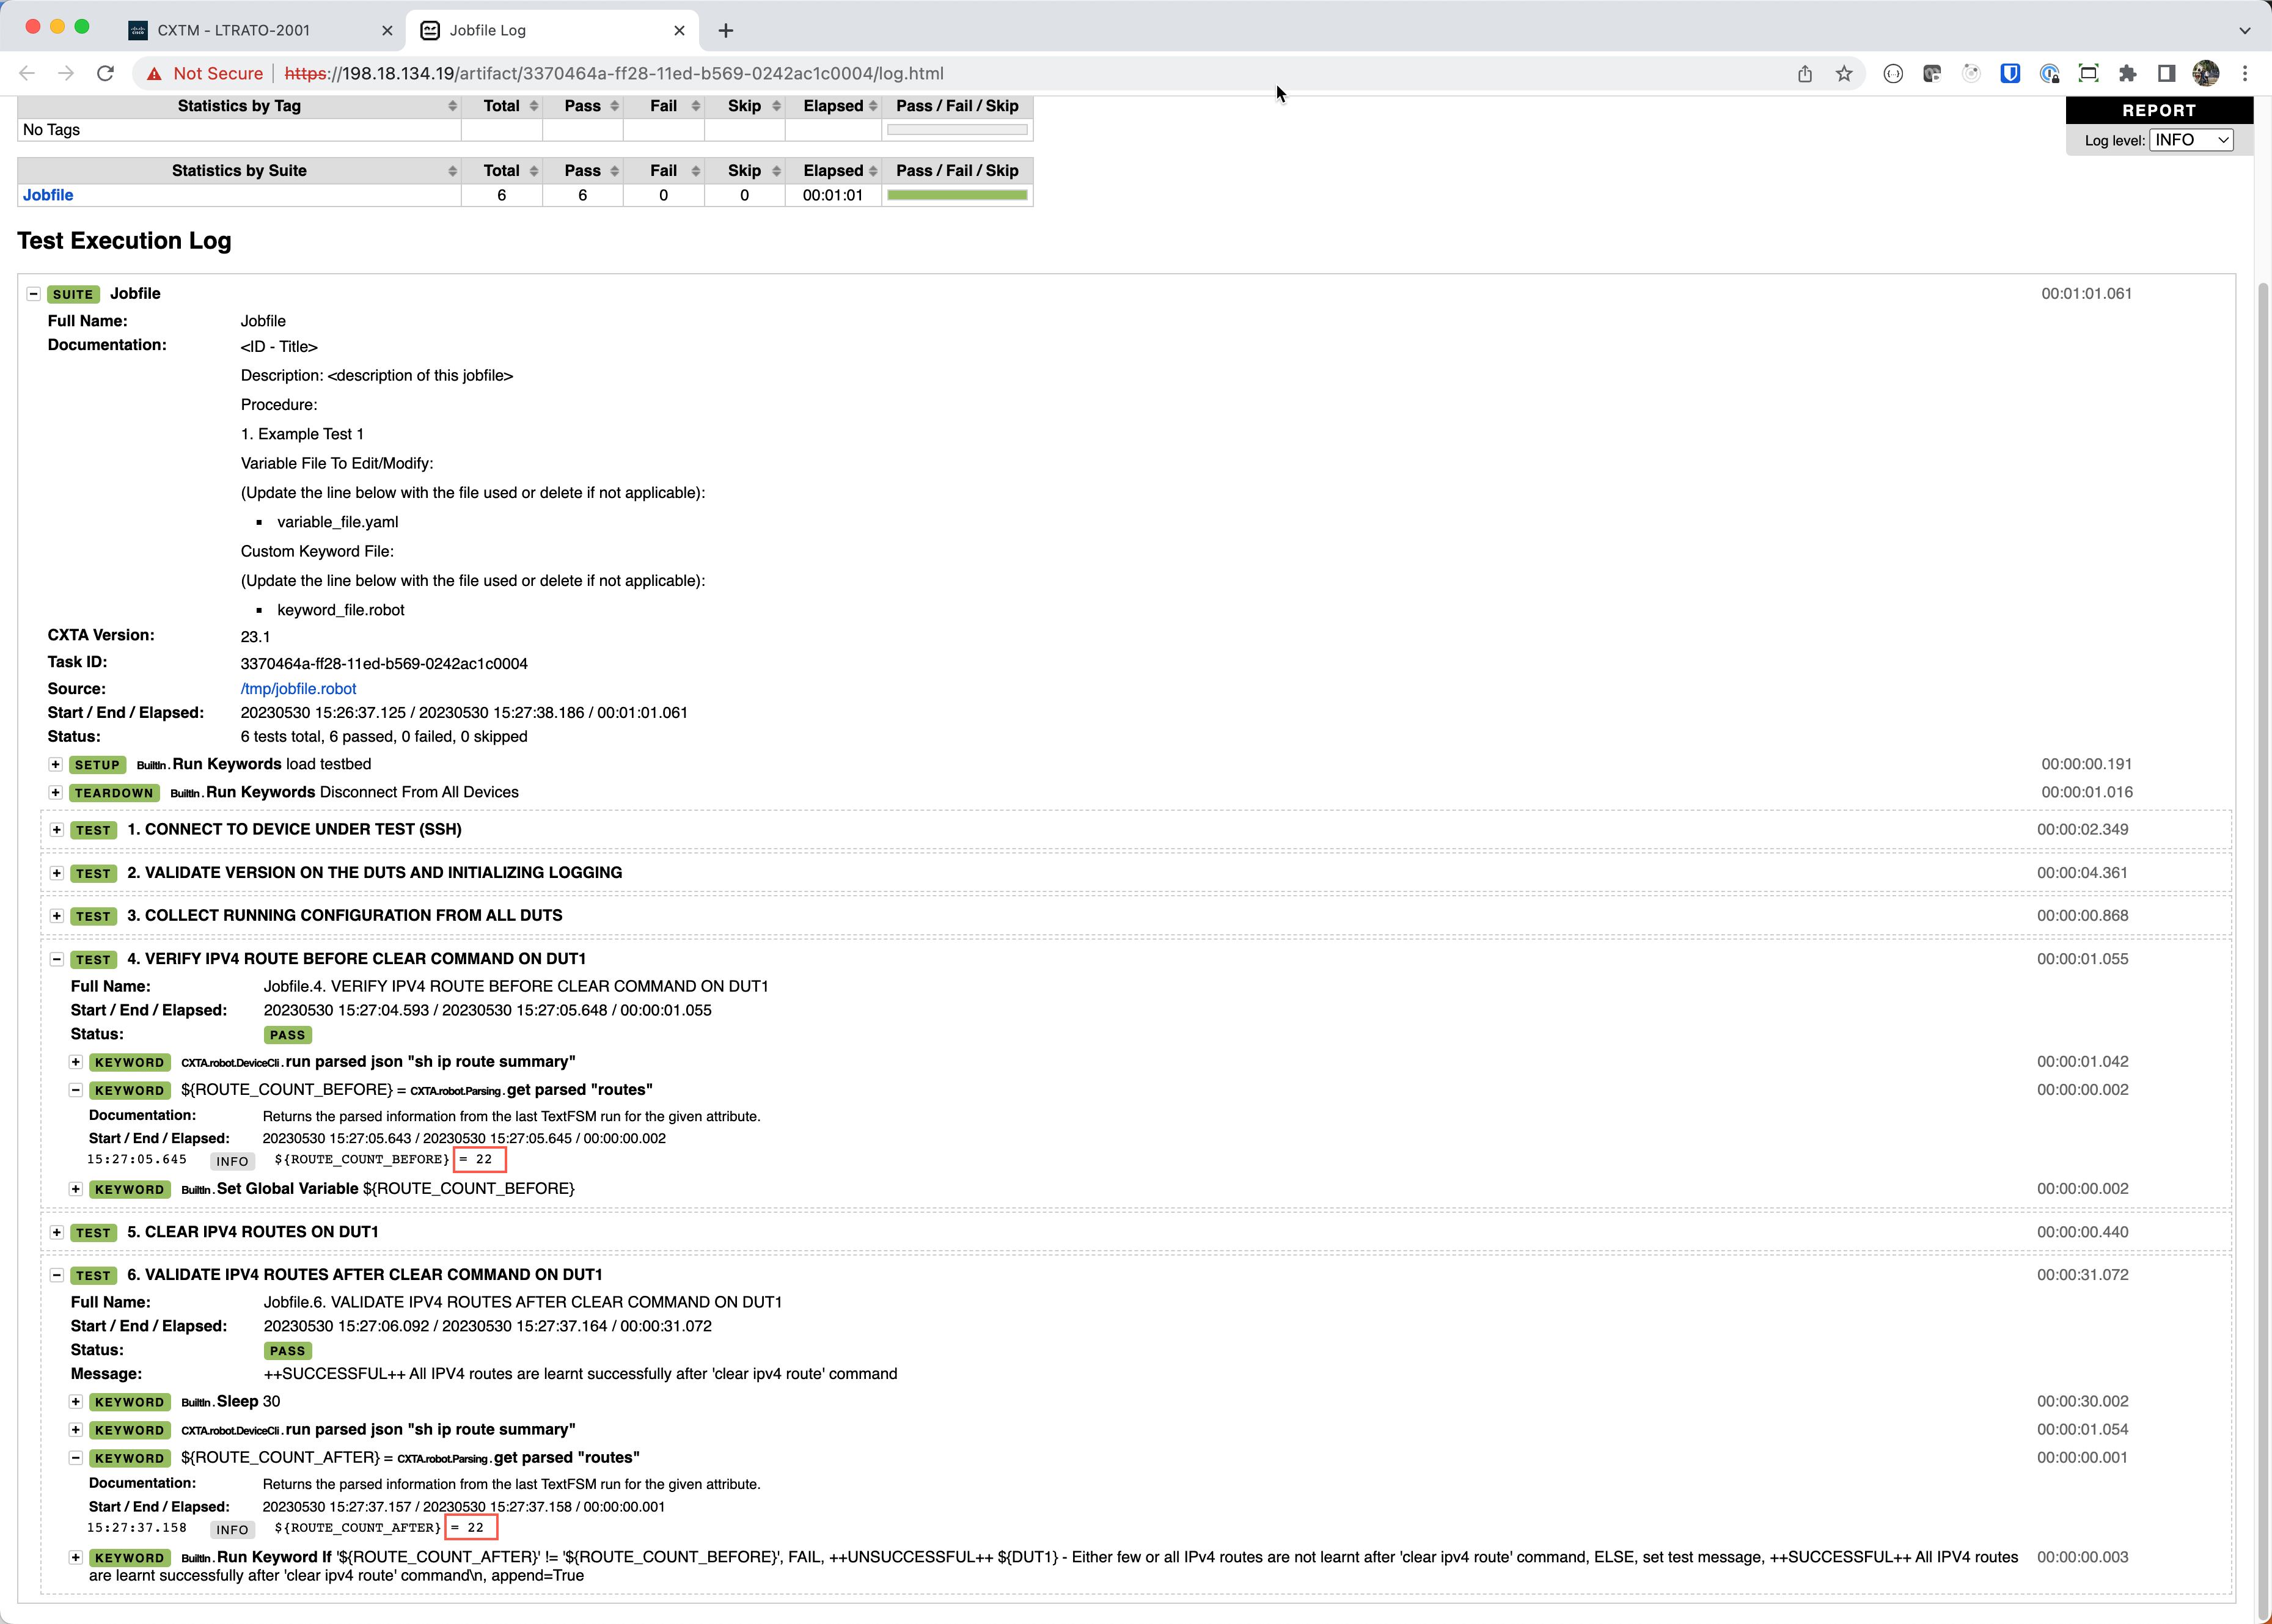The image size is (2272, 1624).
Task: Close the CXTM - LTRATO-2001 tab
Action: pos(387,30)
